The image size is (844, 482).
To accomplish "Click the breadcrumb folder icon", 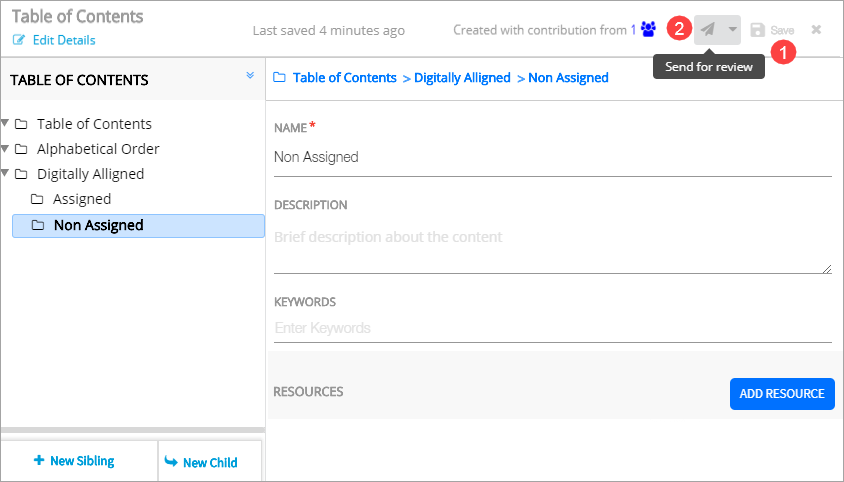I will click(x=280, y=77).
